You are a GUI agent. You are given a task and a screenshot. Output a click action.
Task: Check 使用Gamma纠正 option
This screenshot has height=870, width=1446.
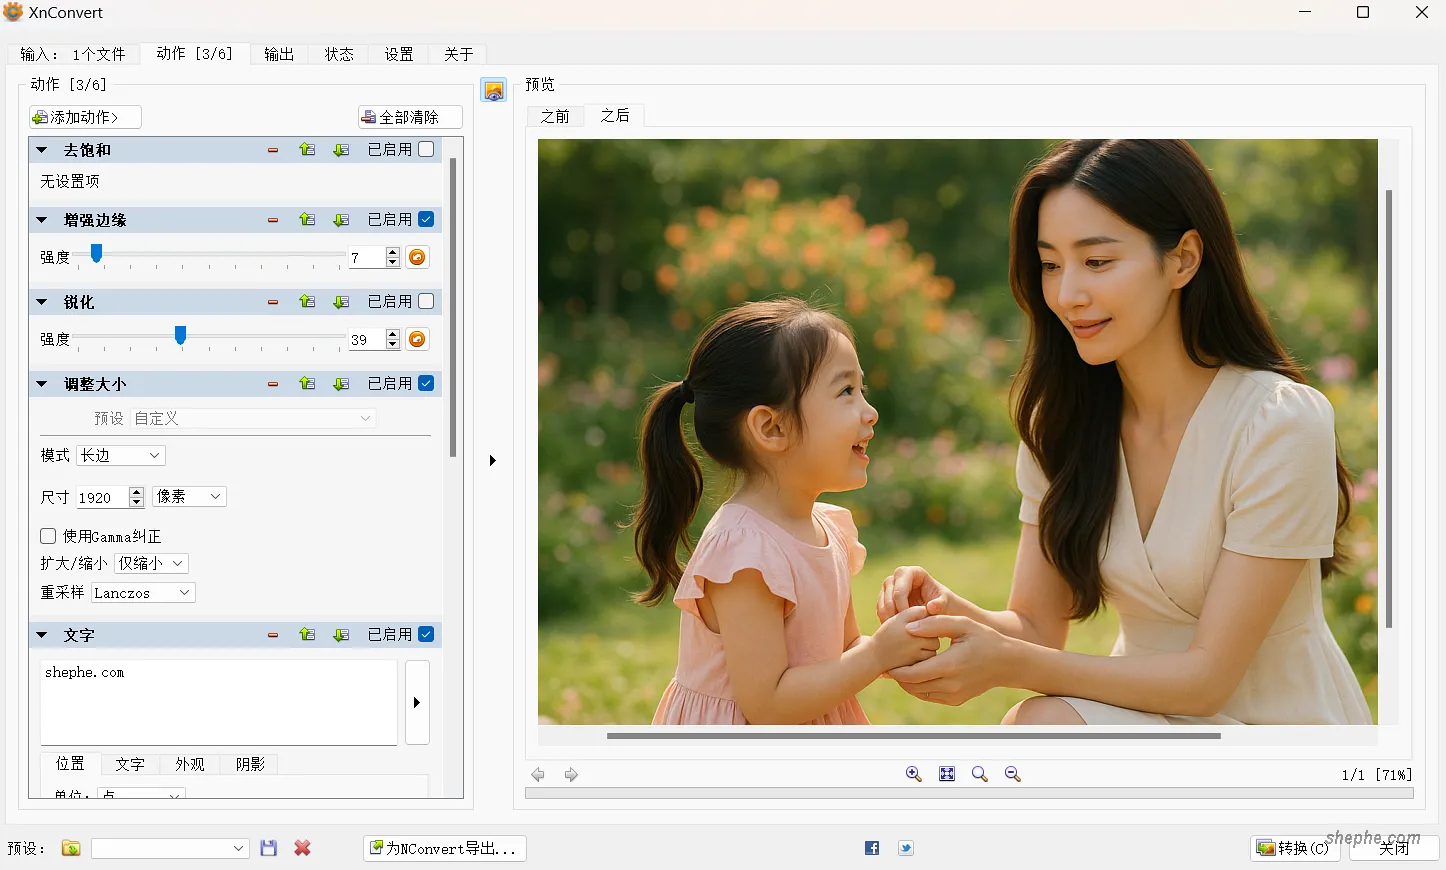[x=47, y=536]
